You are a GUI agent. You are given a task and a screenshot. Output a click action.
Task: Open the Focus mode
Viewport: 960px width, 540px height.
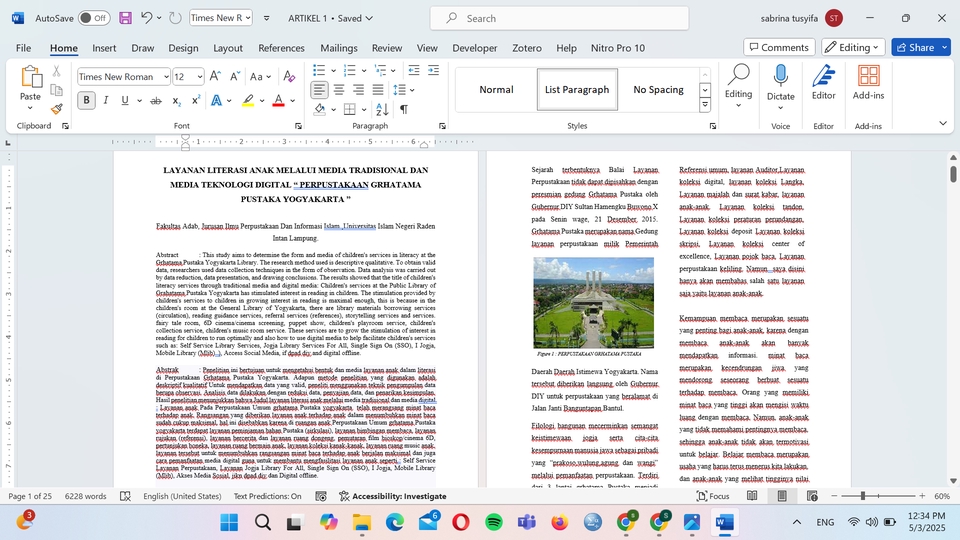pyautogui.click(x=713, y=496)
